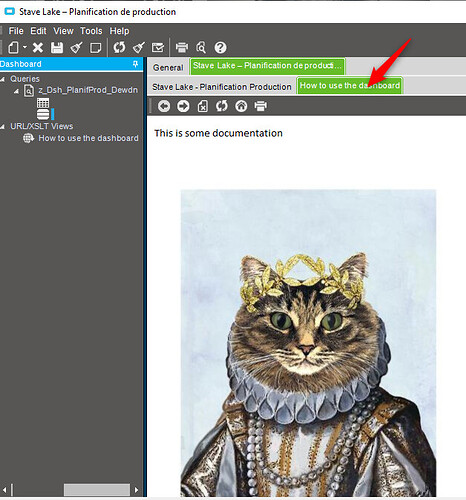The width and height of the screenshot is (466, 500).
Task: Go forward with the browser right arrow
Action: (x=183, y=106)
